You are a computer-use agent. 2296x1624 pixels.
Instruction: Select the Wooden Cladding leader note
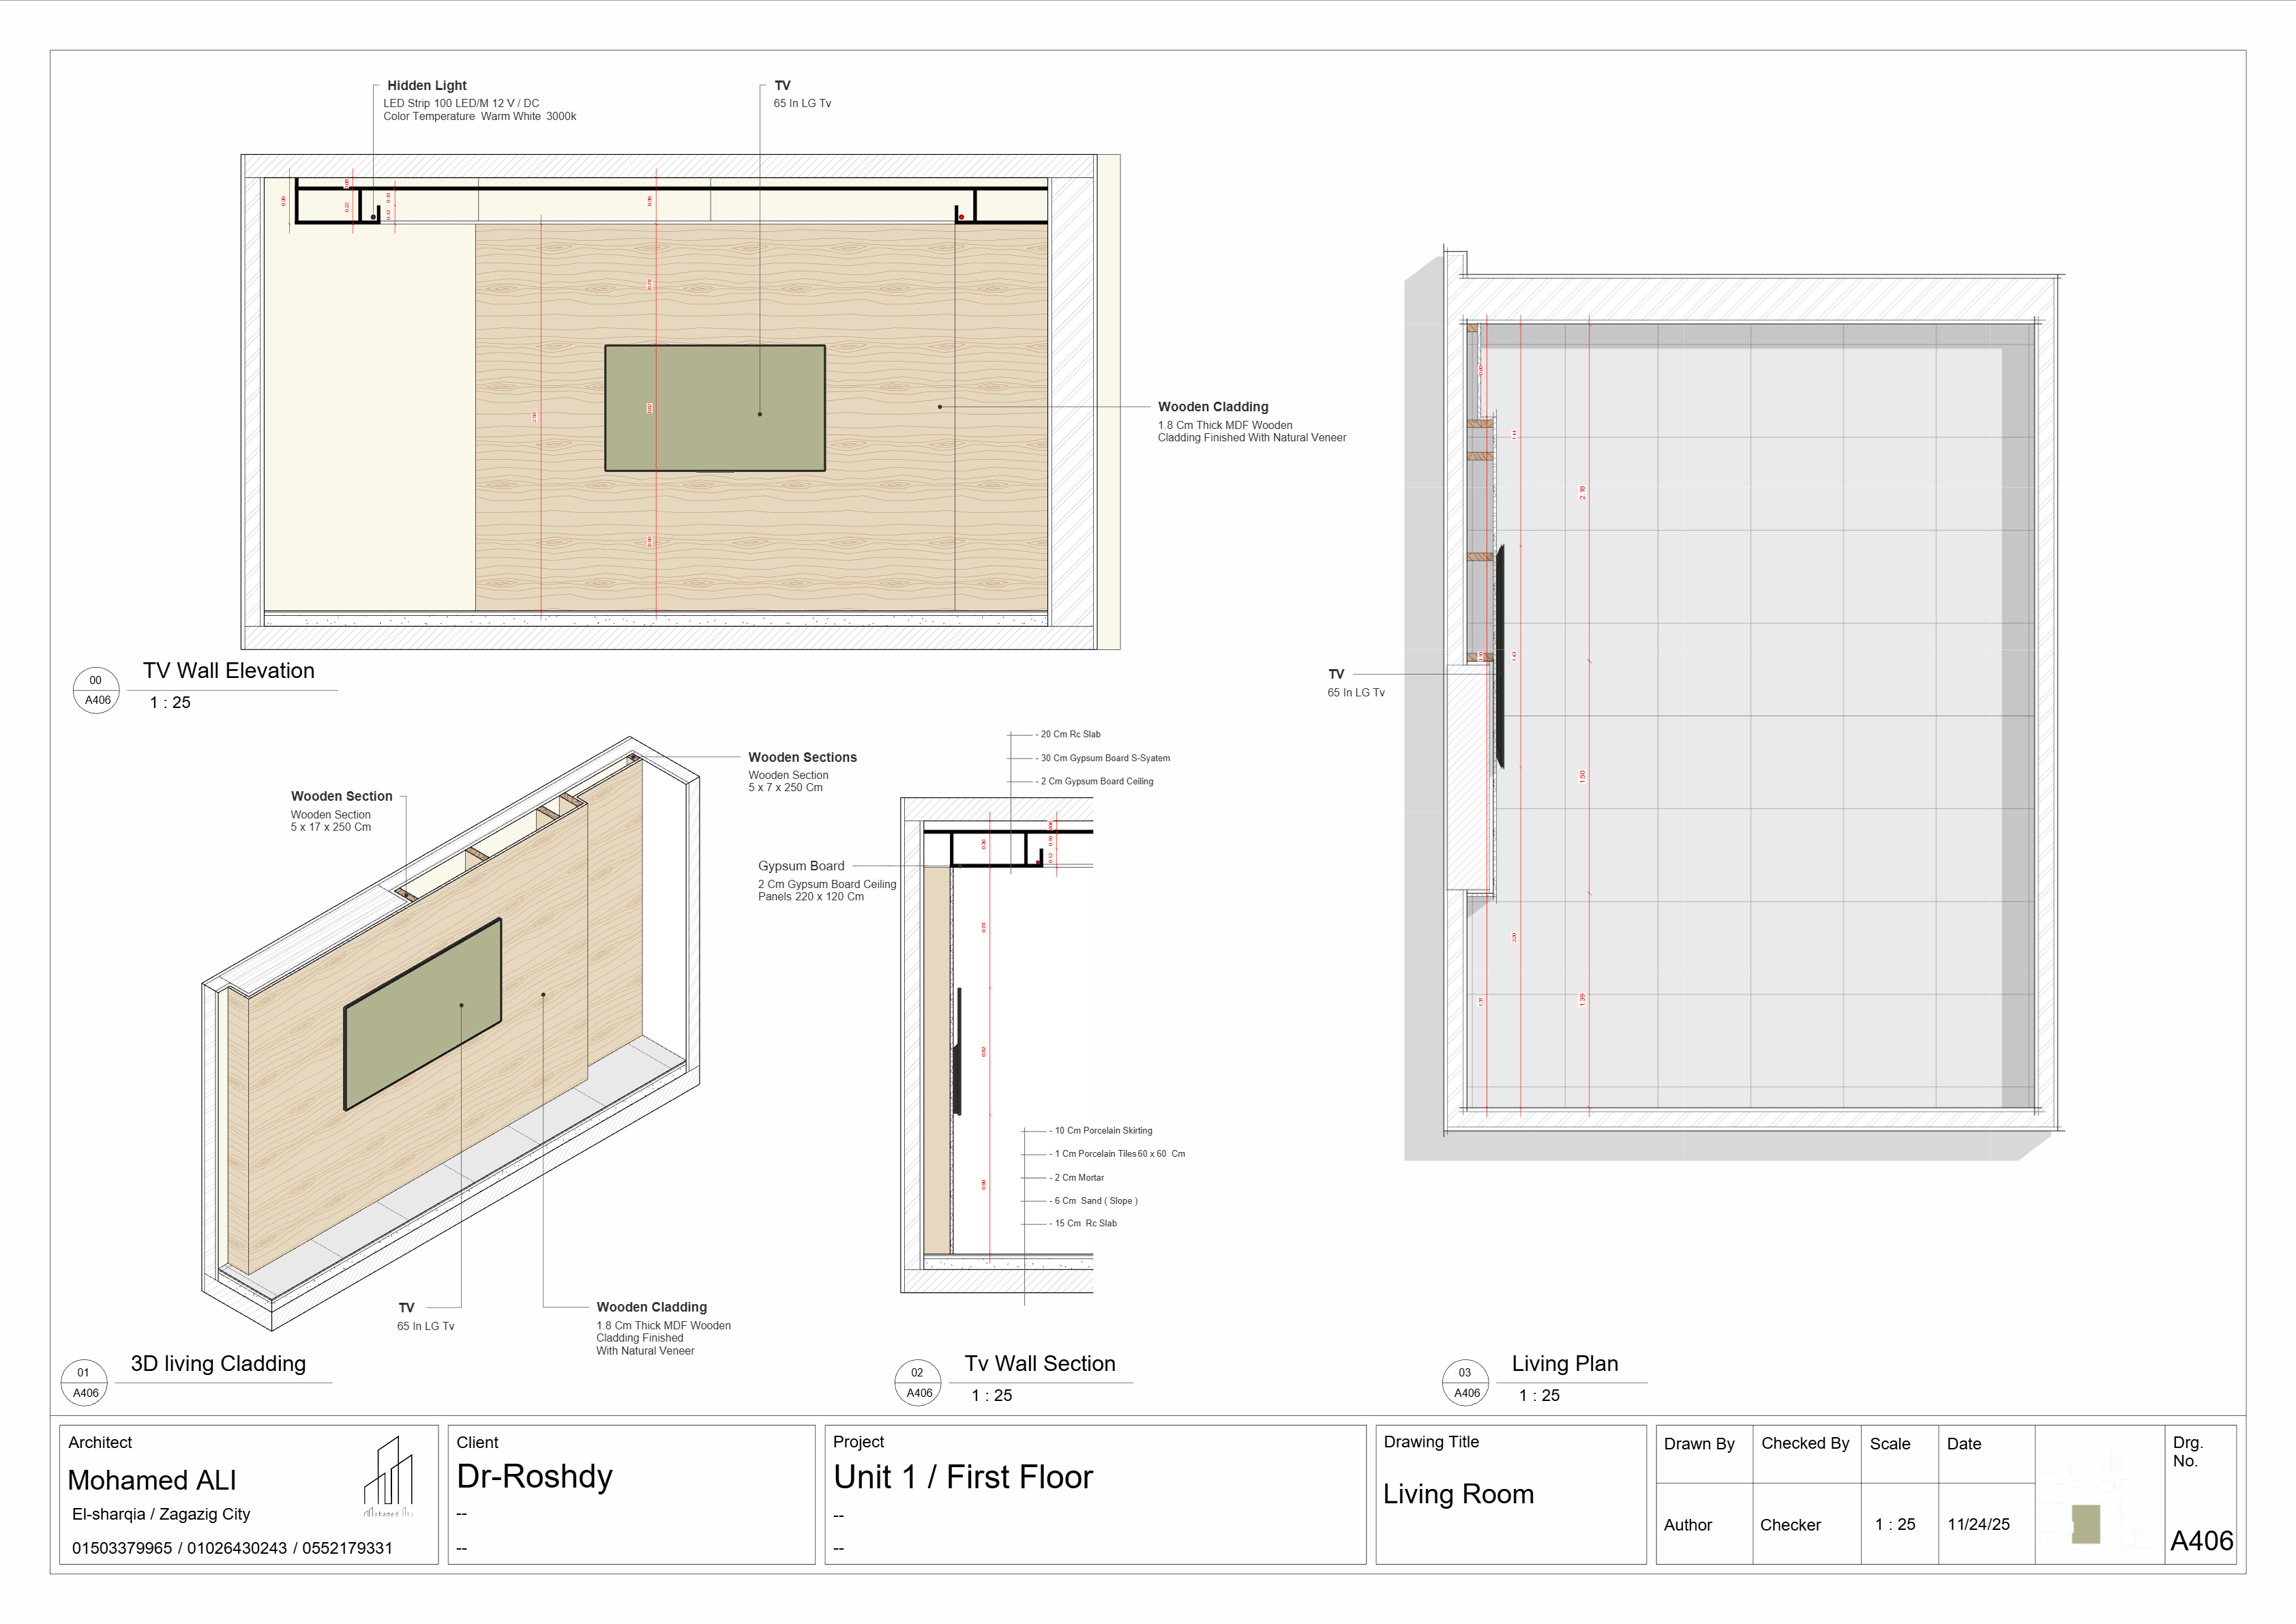1213,406
